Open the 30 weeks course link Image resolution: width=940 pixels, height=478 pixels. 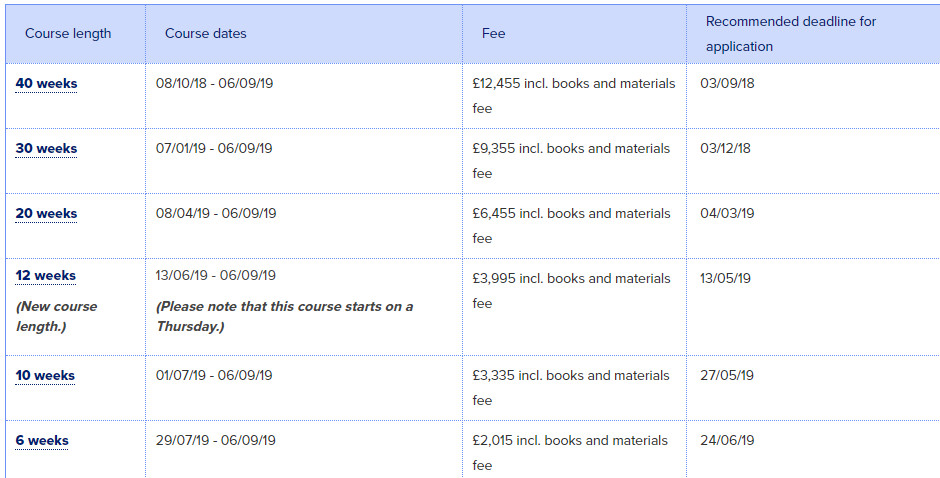click(46, 148)
